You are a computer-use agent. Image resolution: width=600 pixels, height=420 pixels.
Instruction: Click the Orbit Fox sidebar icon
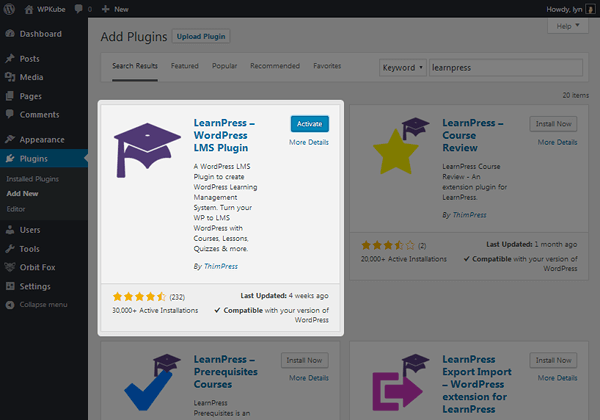9,267
